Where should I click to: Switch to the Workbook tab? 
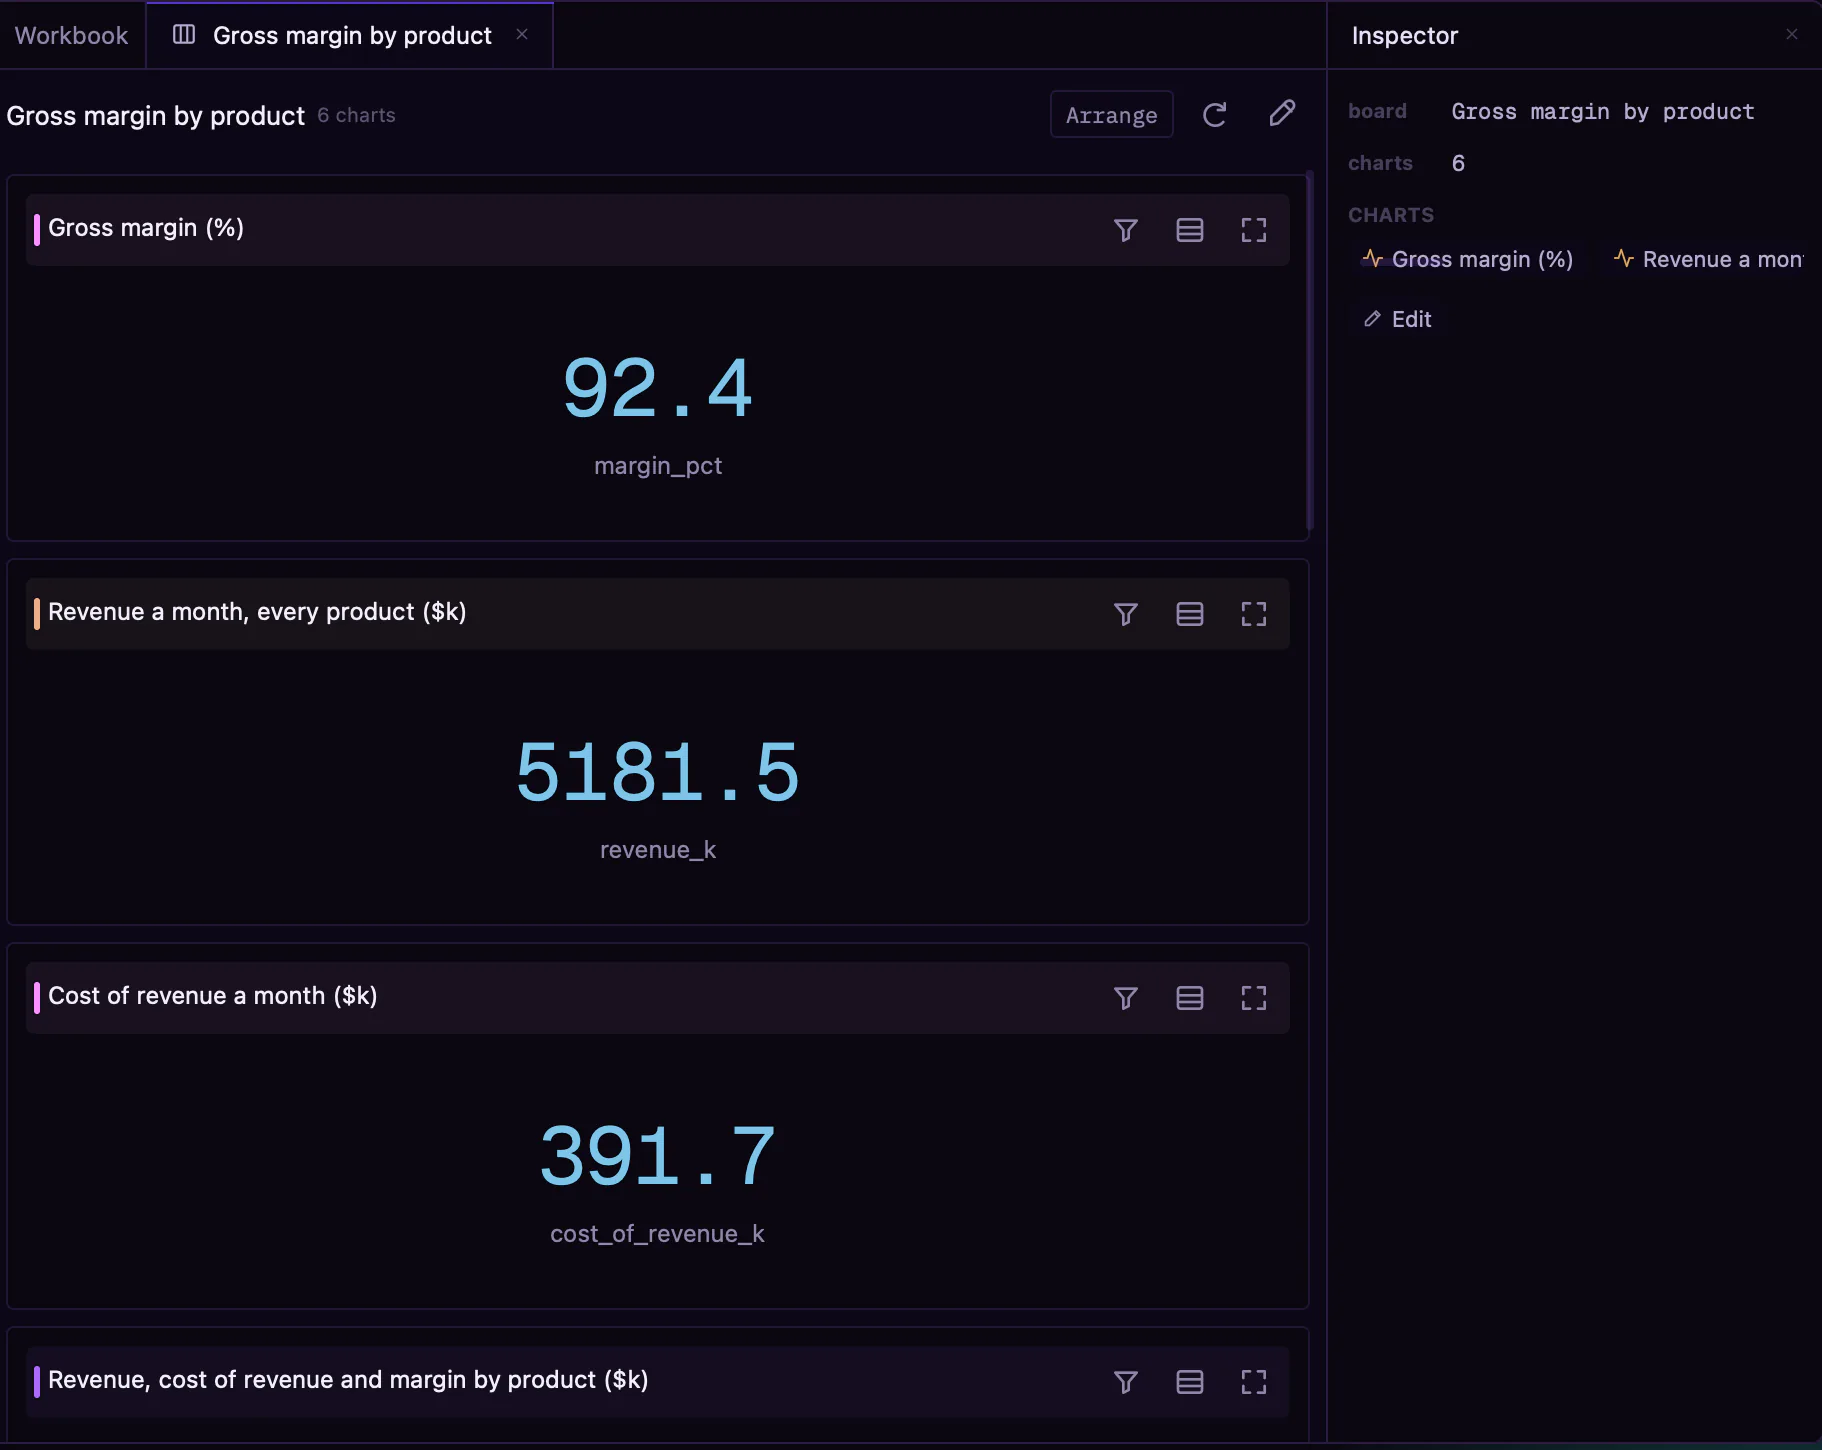click(72, 36)
